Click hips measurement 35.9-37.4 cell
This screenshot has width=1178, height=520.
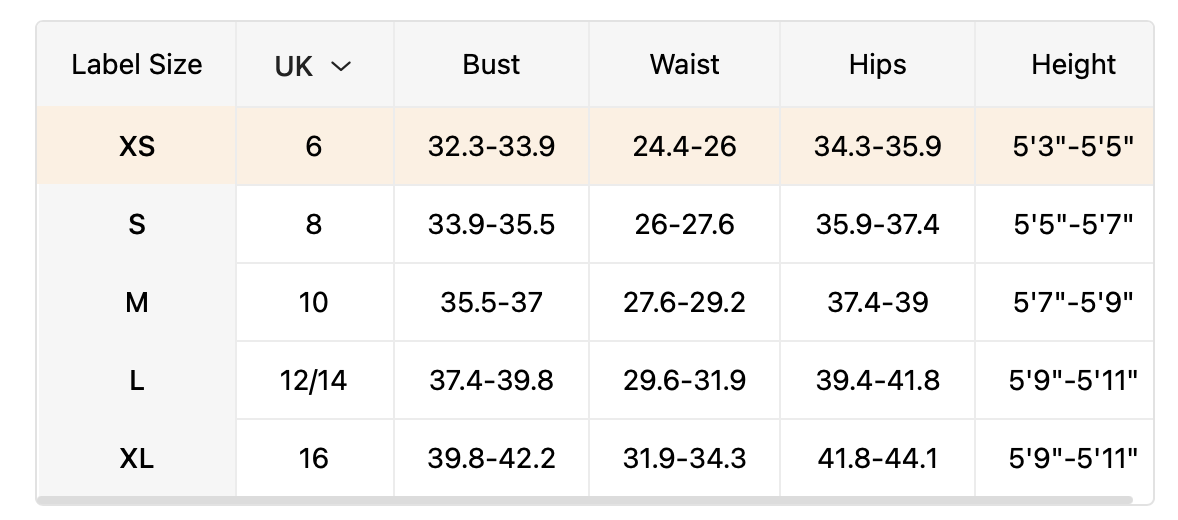pyautogui.click(x=877, y=224)
